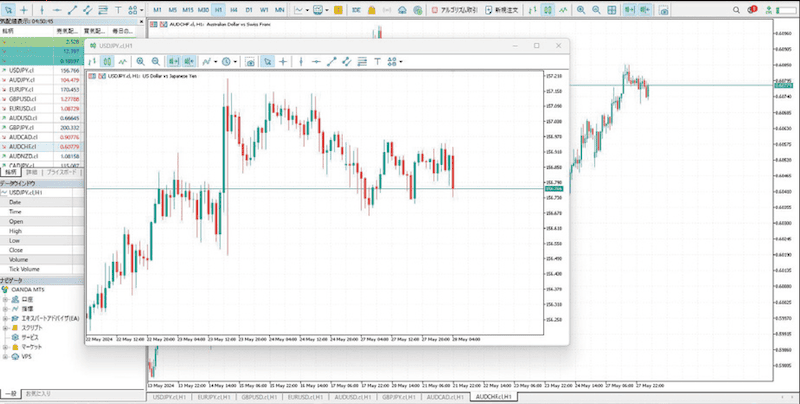Toggle algo trading (アルゴリズム取引) button
The height and width of the screenshot is (404, 800).
[x=454, y=10]
